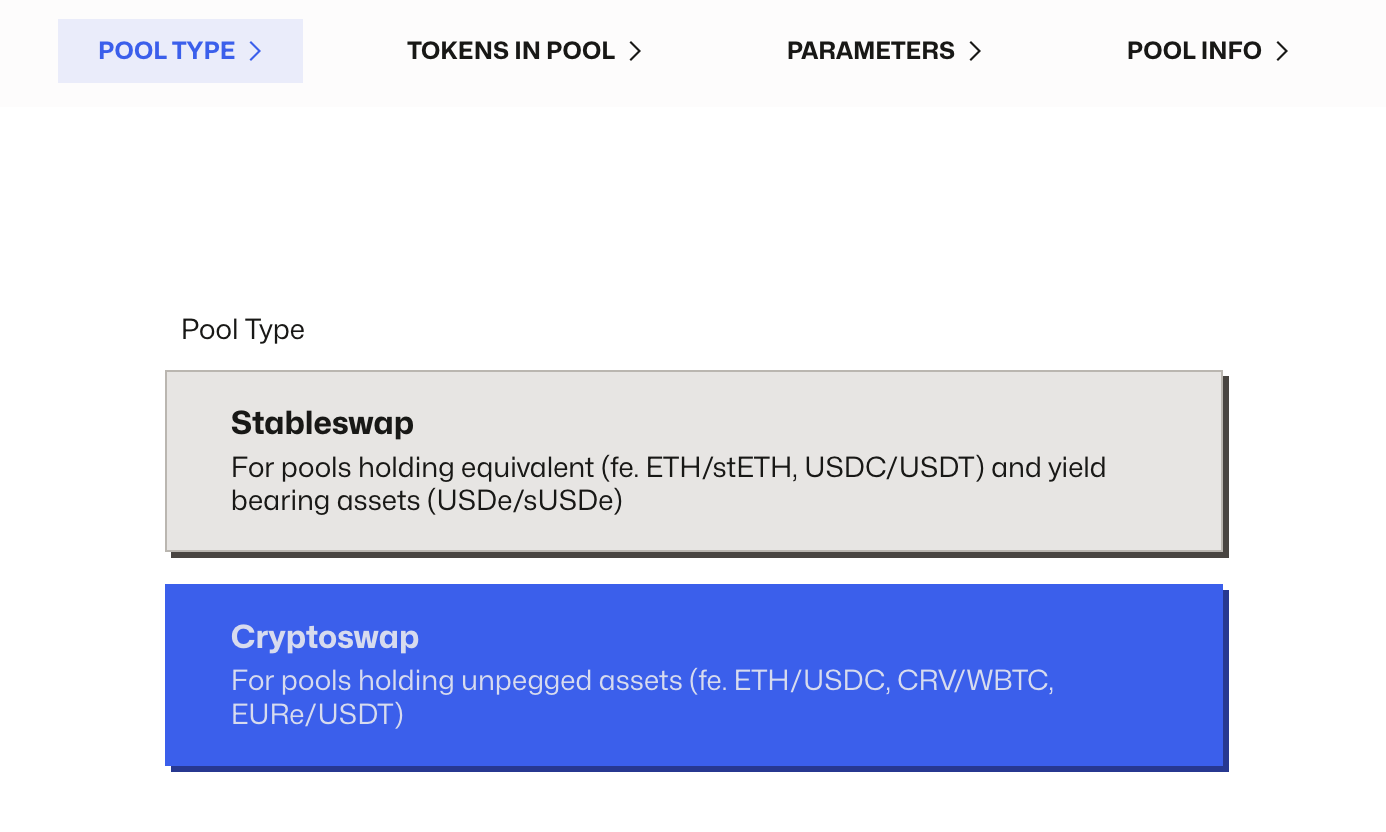
Task: Open the Pool Type step tab
Action: point(167,51)
